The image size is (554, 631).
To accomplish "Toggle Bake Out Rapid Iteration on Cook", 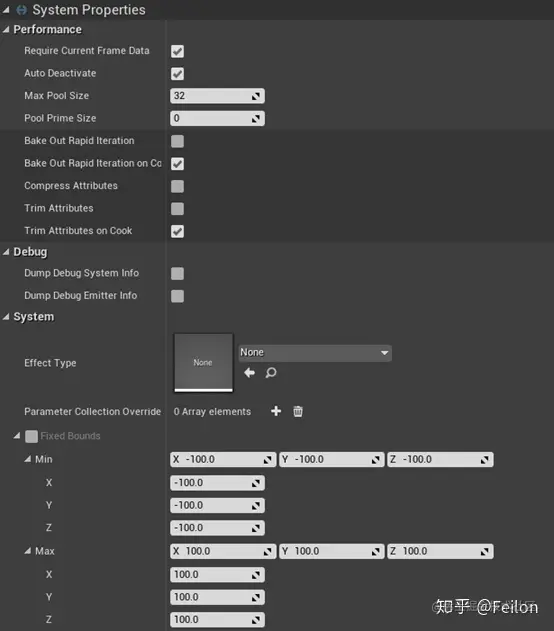I will coord(177,164).
